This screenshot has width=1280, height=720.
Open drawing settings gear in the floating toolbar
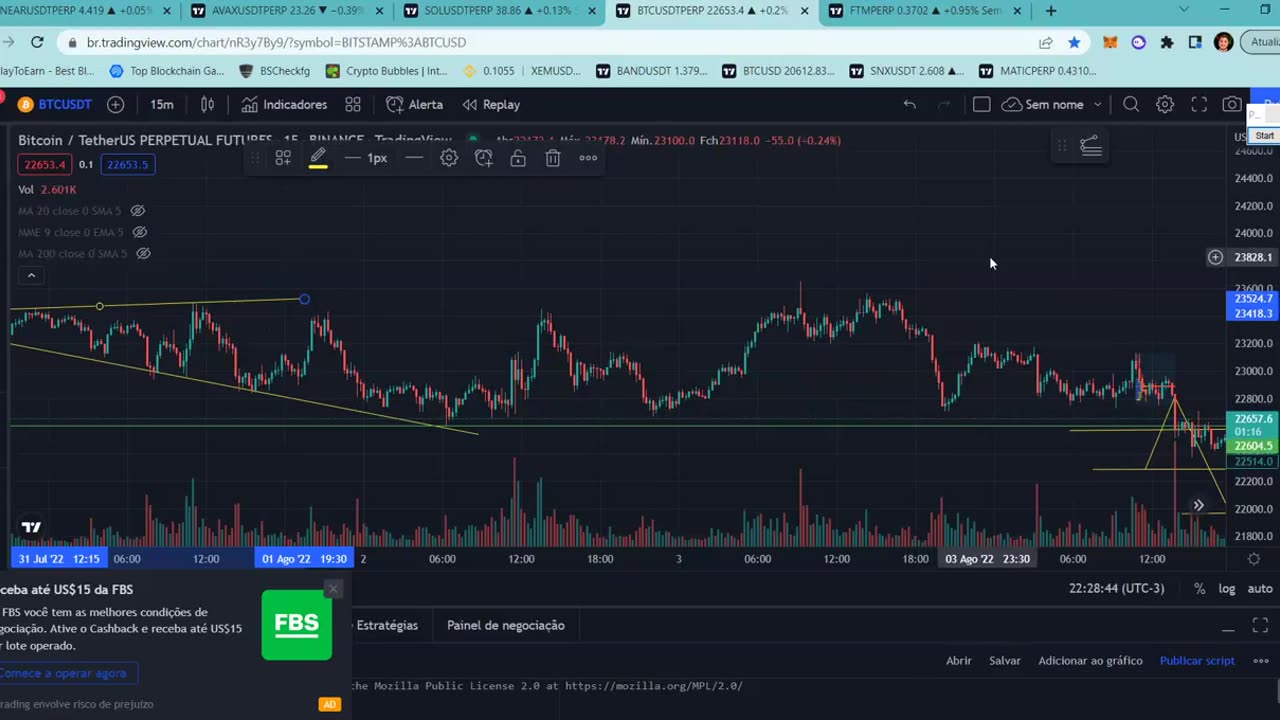449,158
